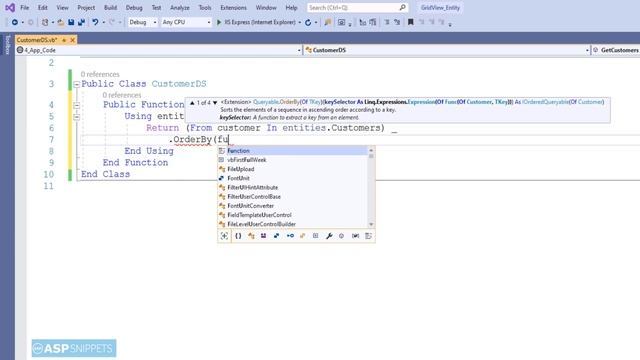Open the Tools menu
Screen dimensions: 640x360
(x=205, y=8)
